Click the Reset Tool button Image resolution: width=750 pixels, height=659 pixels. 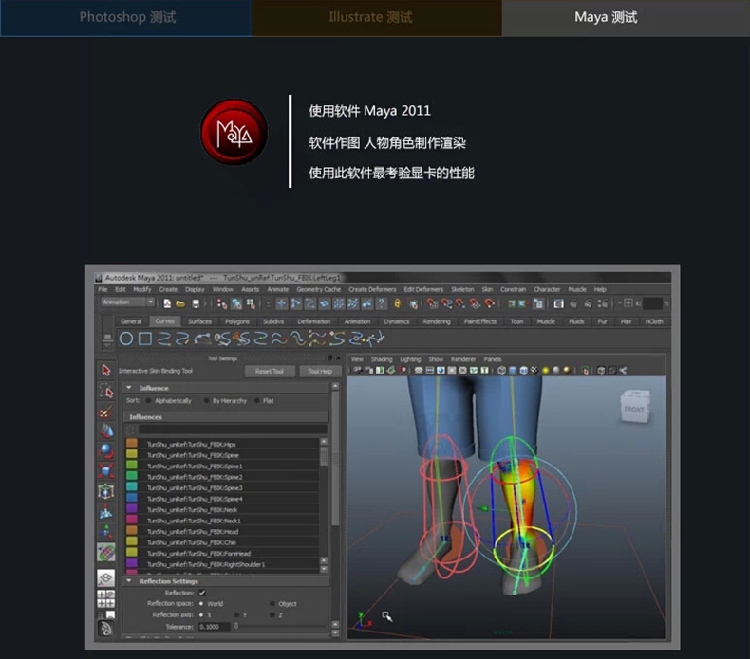coord(269,372)
